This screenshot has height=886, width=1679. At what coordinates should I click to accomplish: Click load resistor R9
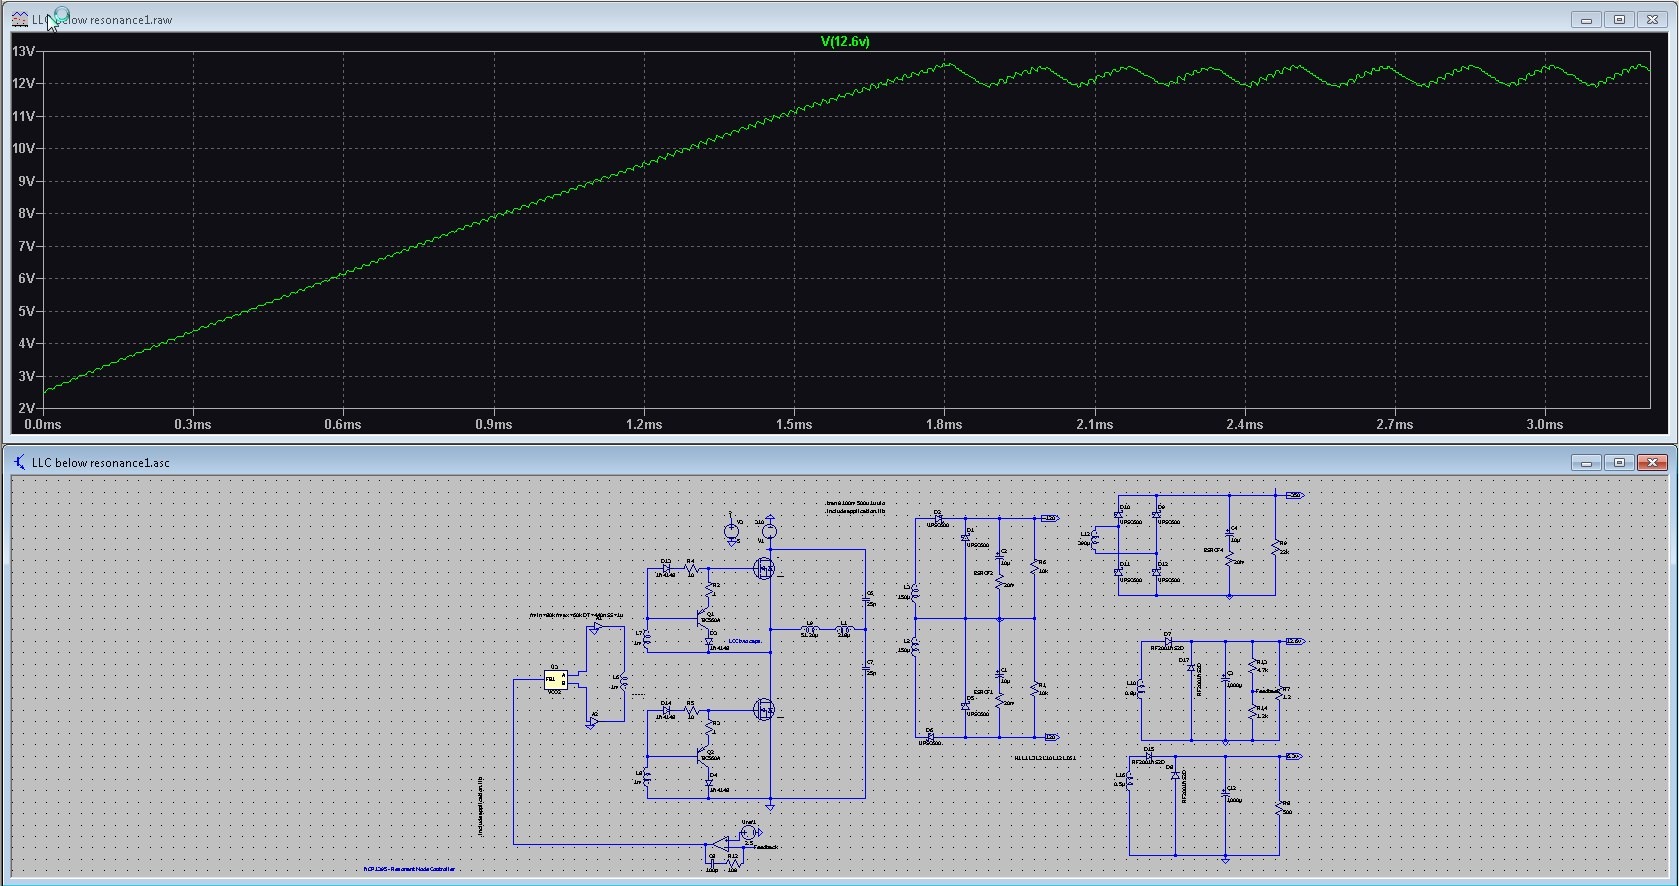[1275, 546]
